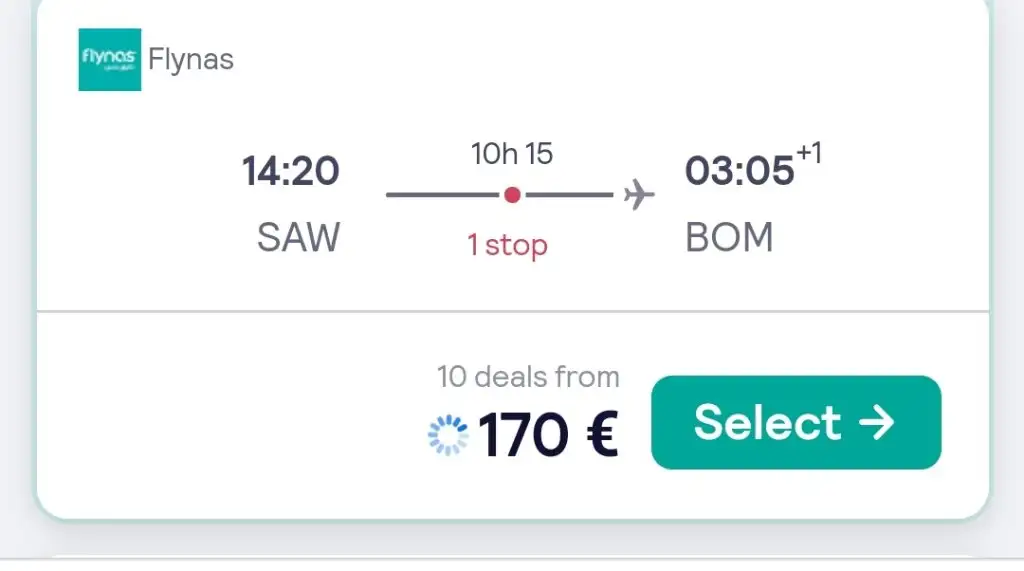
Task: Click the arrow inside the Select button
Action: coord(876,423)
